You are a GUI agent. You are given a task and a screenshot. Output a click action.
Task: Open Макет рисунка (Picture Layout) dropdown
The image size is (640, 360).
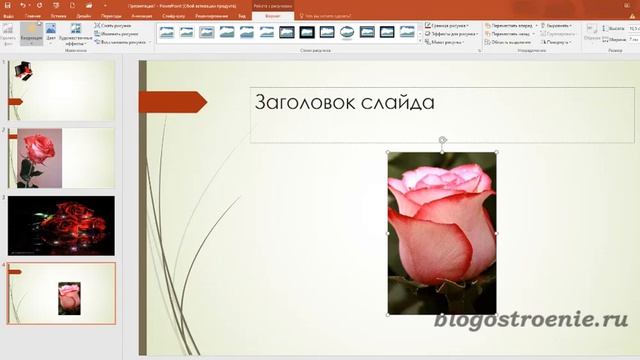(x=444, y=42)
